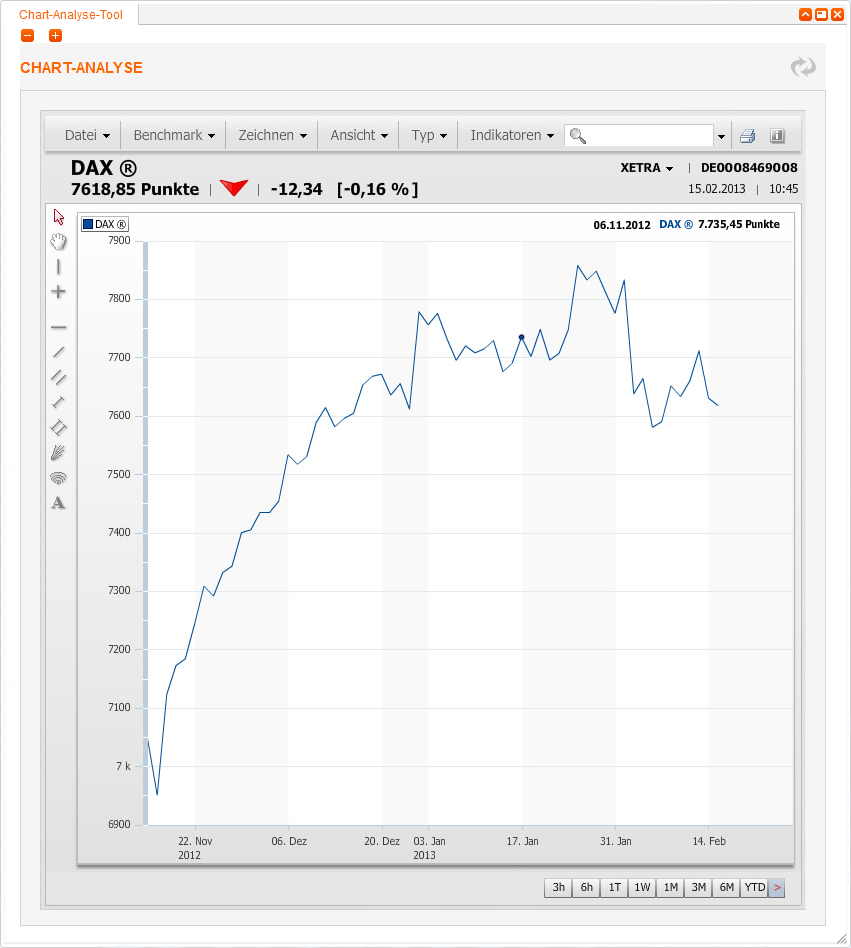The width and height of the screenshot is (851, 948).
Task: Open the Datei menu
Action: point(87,135)
